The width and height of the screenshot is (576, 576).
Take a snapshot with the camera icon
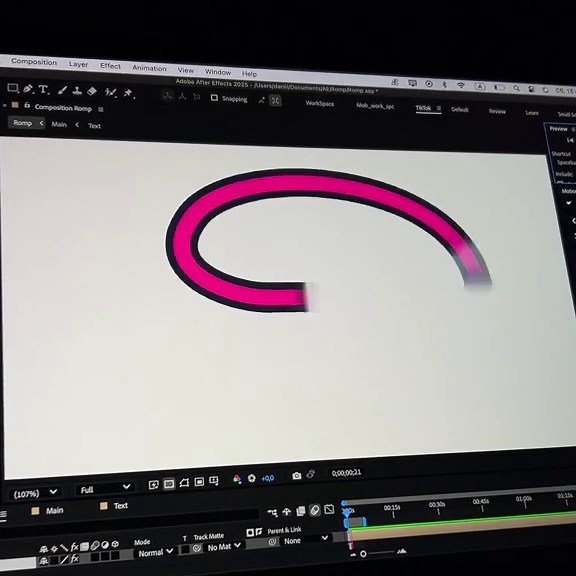click(296, 475)
